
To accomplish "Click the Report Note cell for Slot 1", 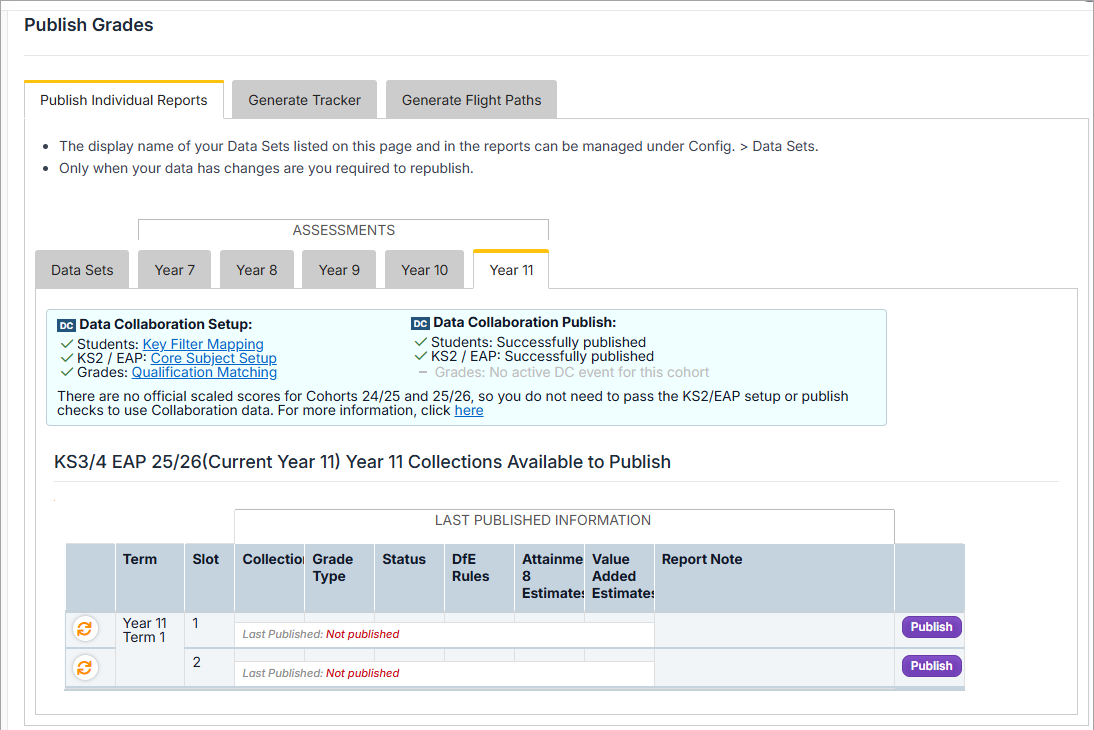I will tap(773, 630).
